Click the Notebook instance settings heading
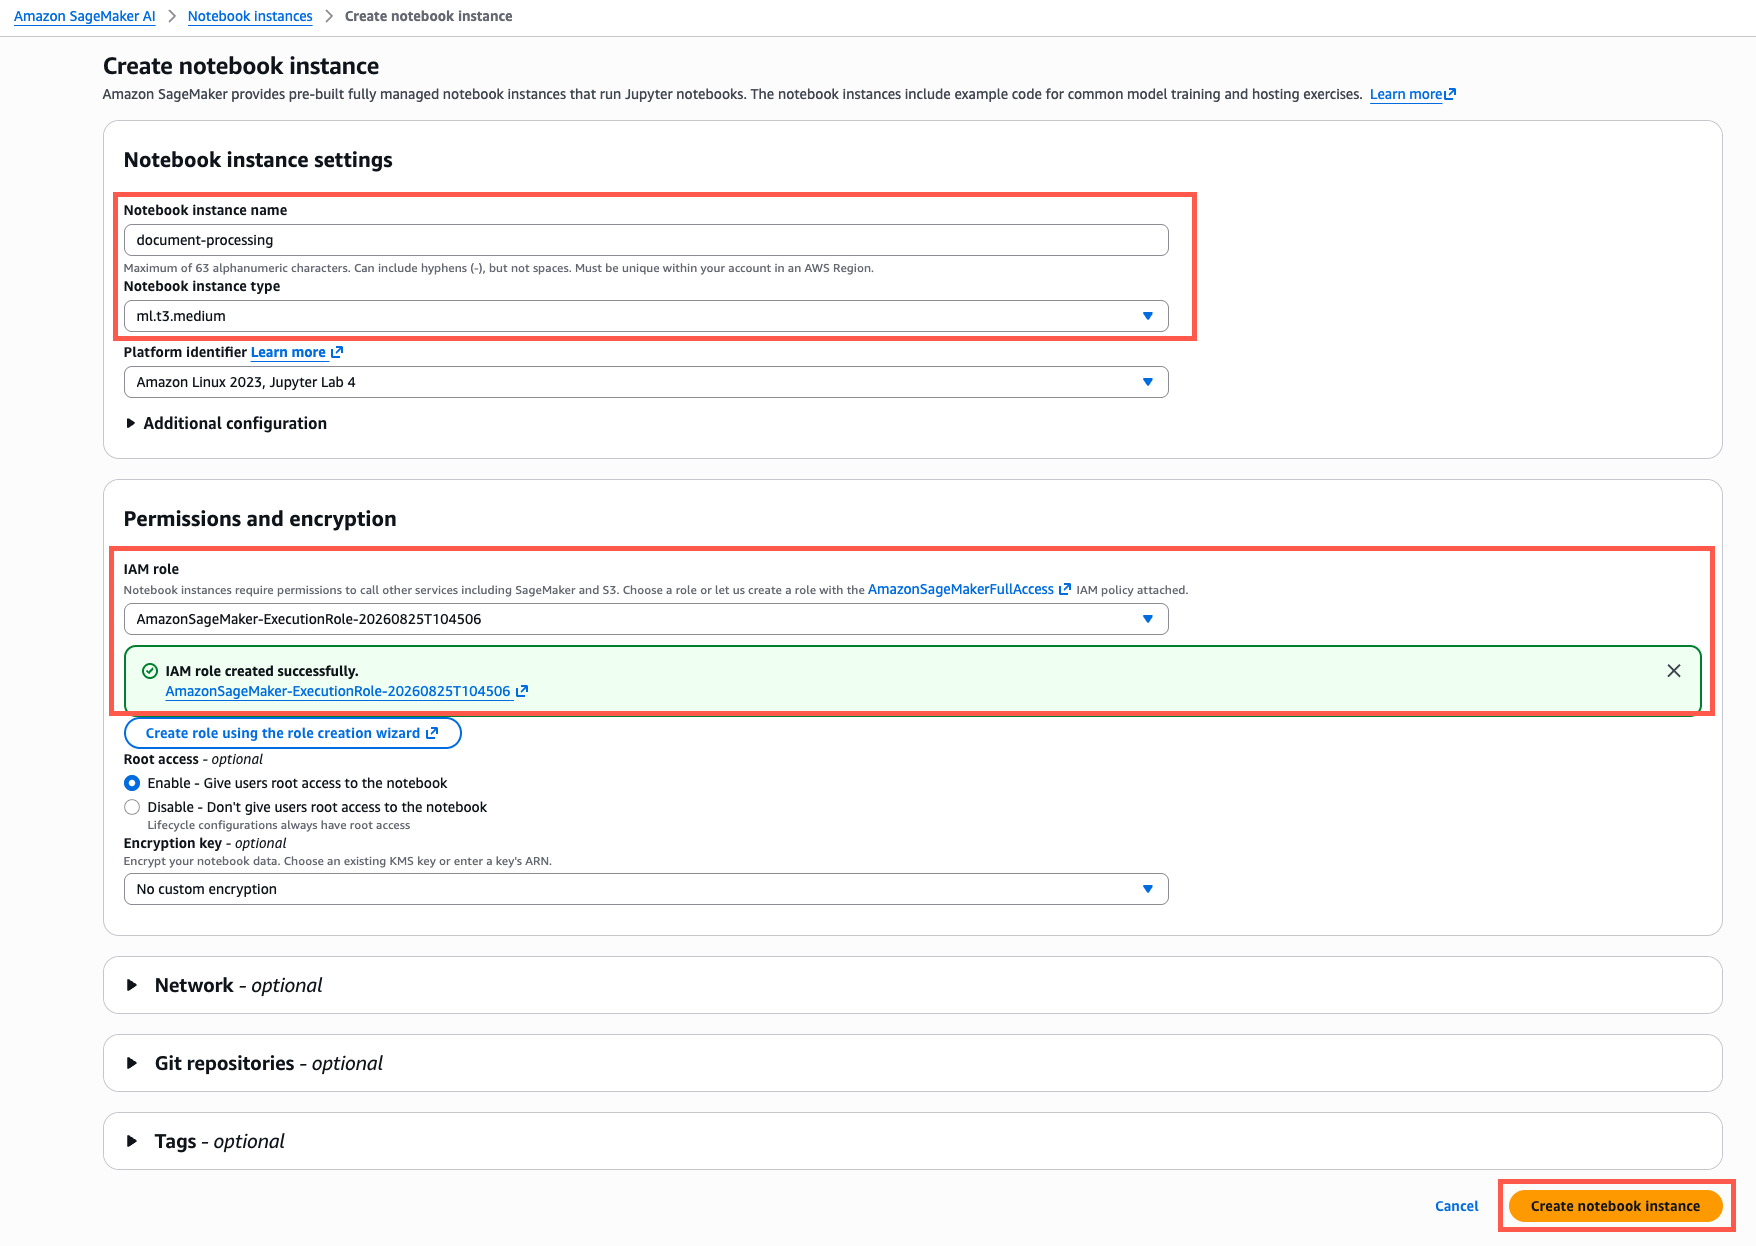This screenshot has height=1246, width=1756. coord(258,160)
